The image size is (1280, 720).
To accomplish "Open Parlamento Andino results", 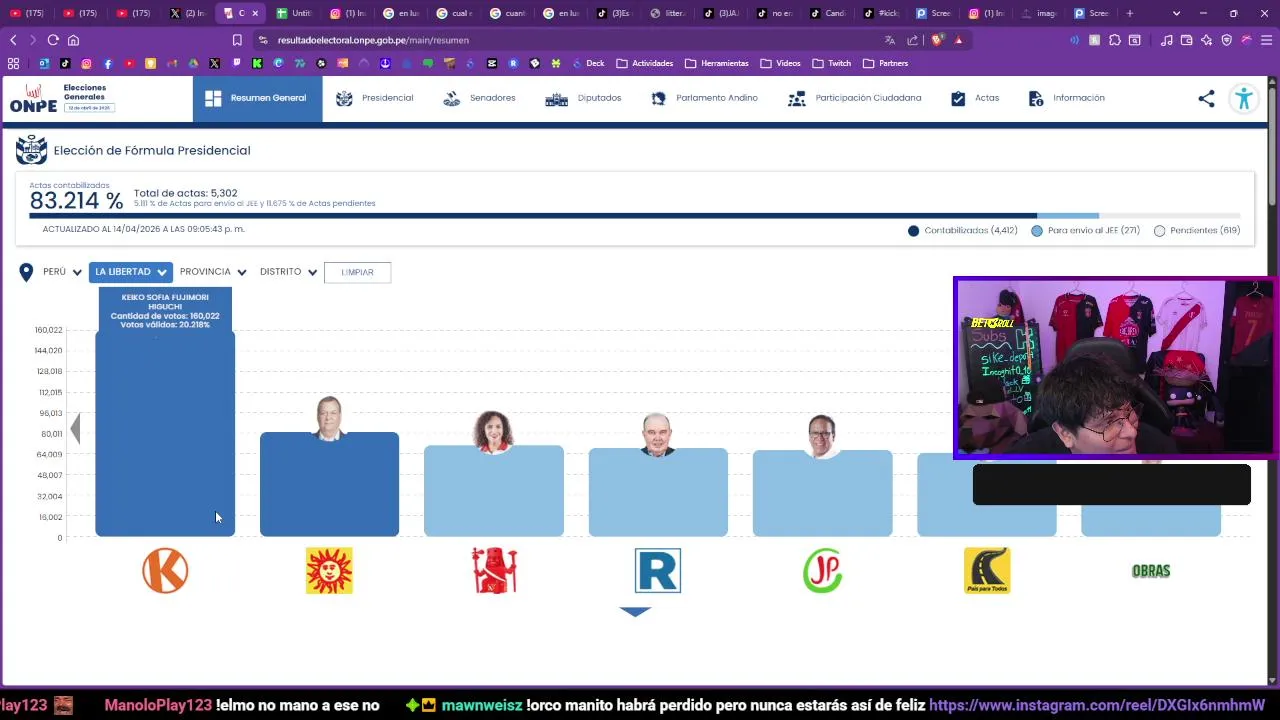I will pos(704,98).
